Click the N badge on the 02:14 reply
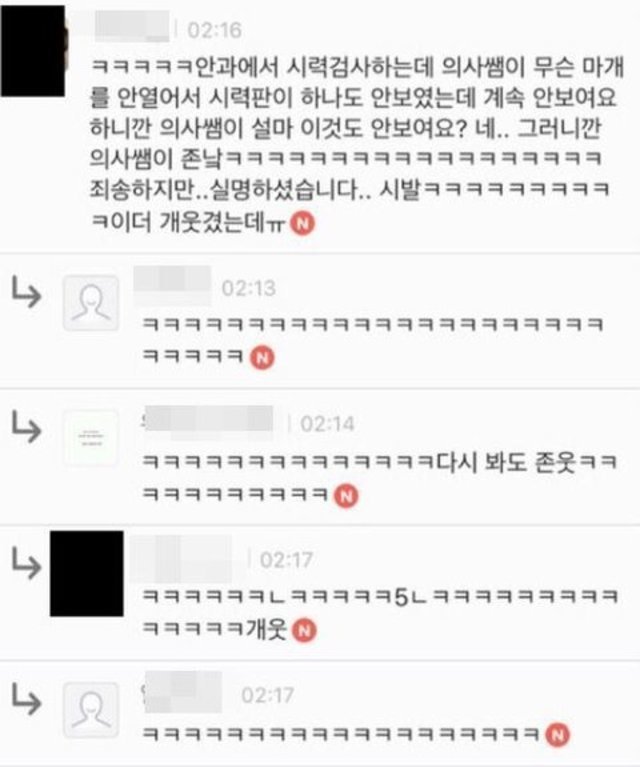This screenshot has width=640, height=767. 346,496
